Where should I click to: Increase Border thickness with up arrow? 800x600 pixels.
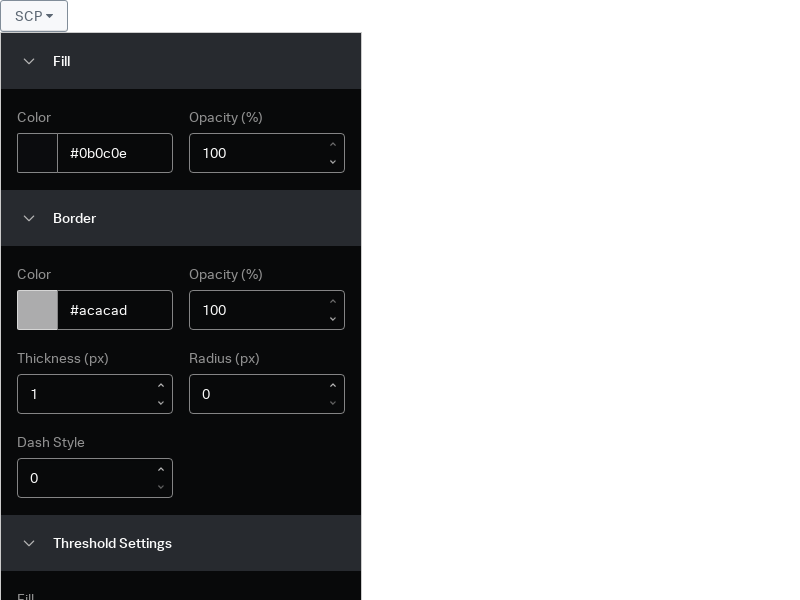pos(161,386)
